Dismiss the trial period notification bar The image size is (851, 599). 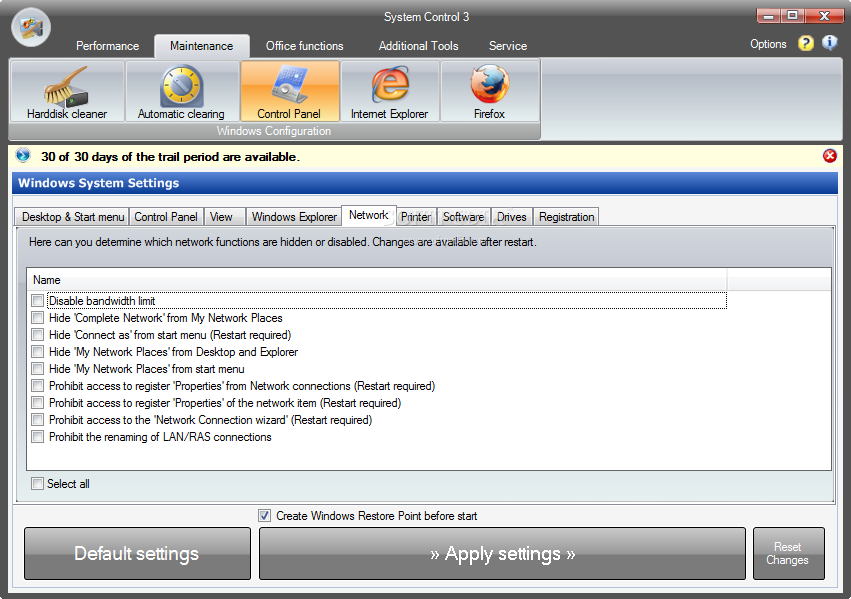tap(829, 156)
